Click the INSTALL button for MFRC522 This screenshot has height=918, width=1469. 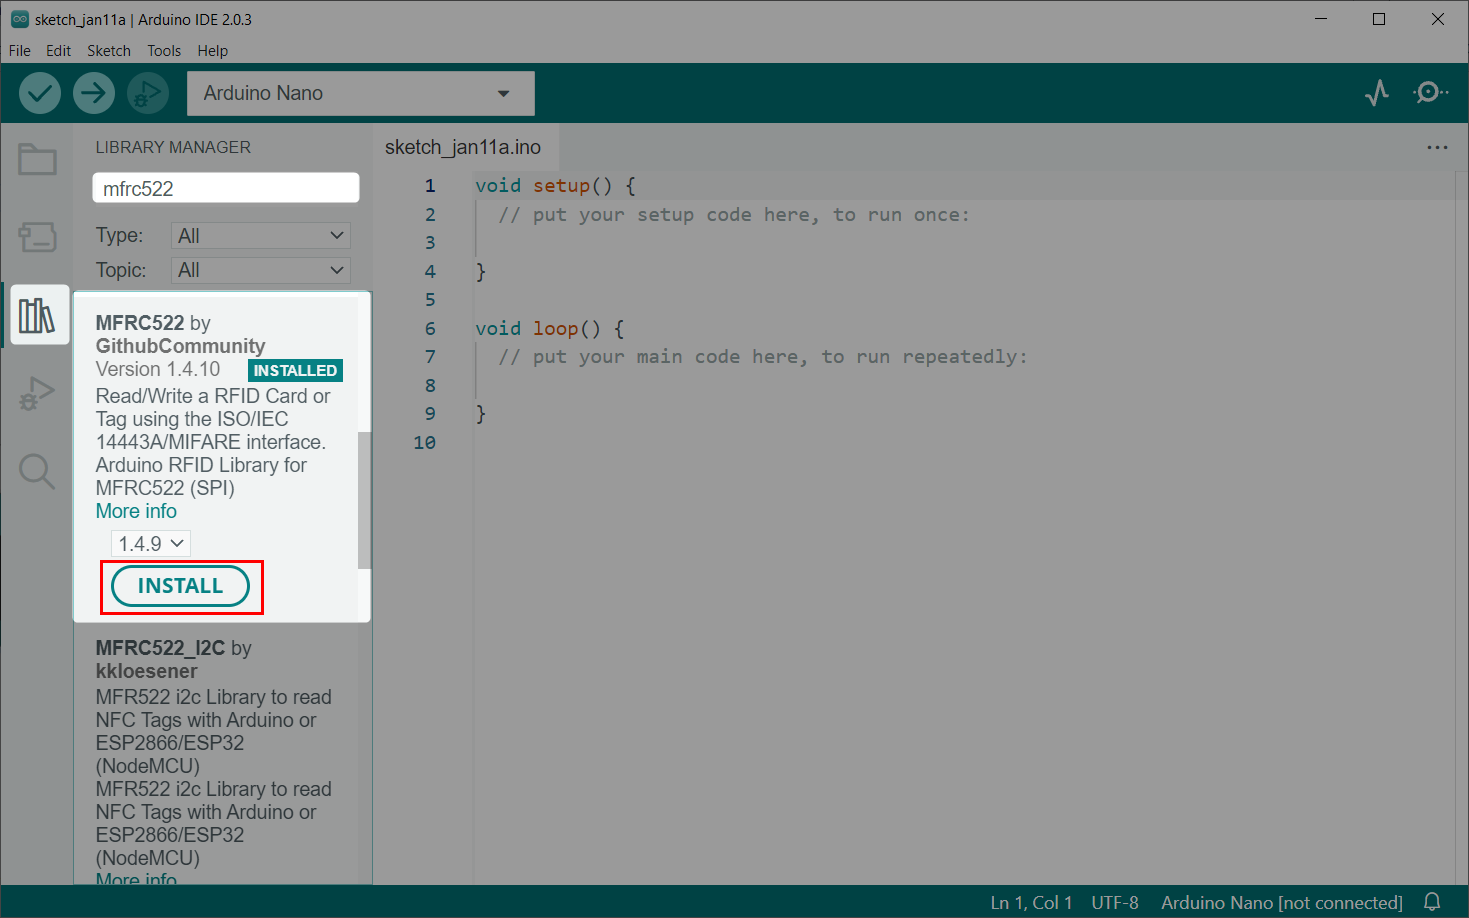180,586
